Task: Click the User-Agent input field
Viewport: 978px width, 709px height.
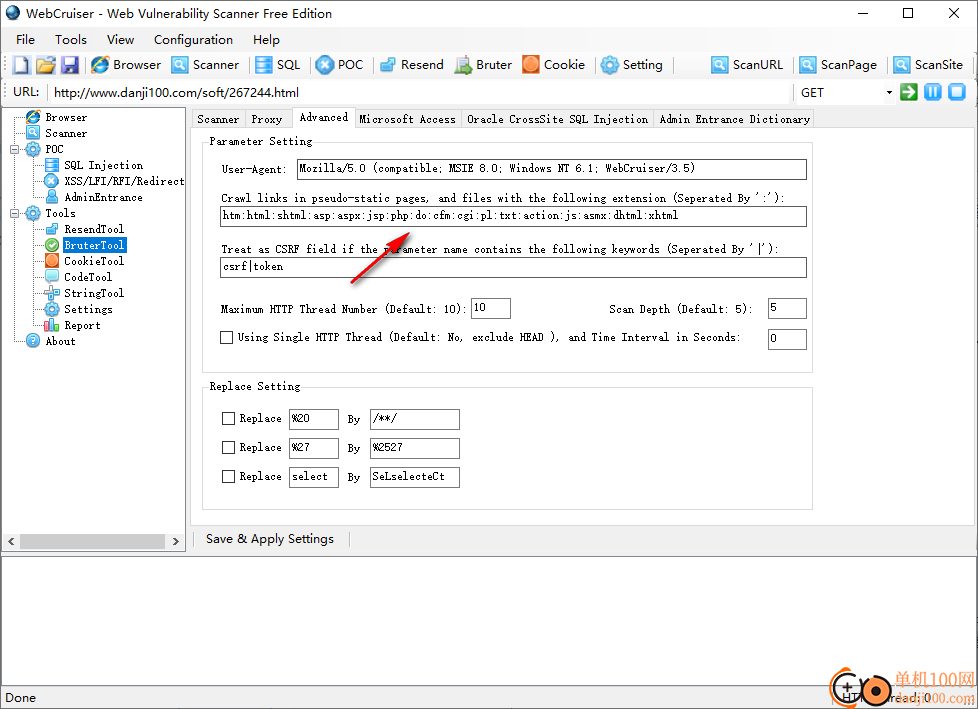Action: point(552,169)
